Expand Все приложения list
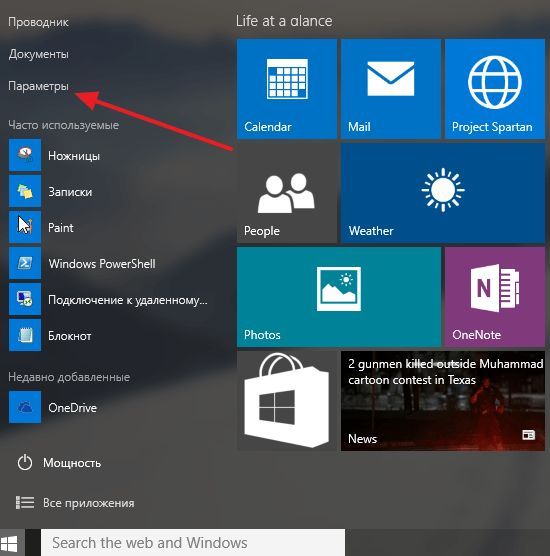This screenshot has width=550, height=556. (75, 503)
